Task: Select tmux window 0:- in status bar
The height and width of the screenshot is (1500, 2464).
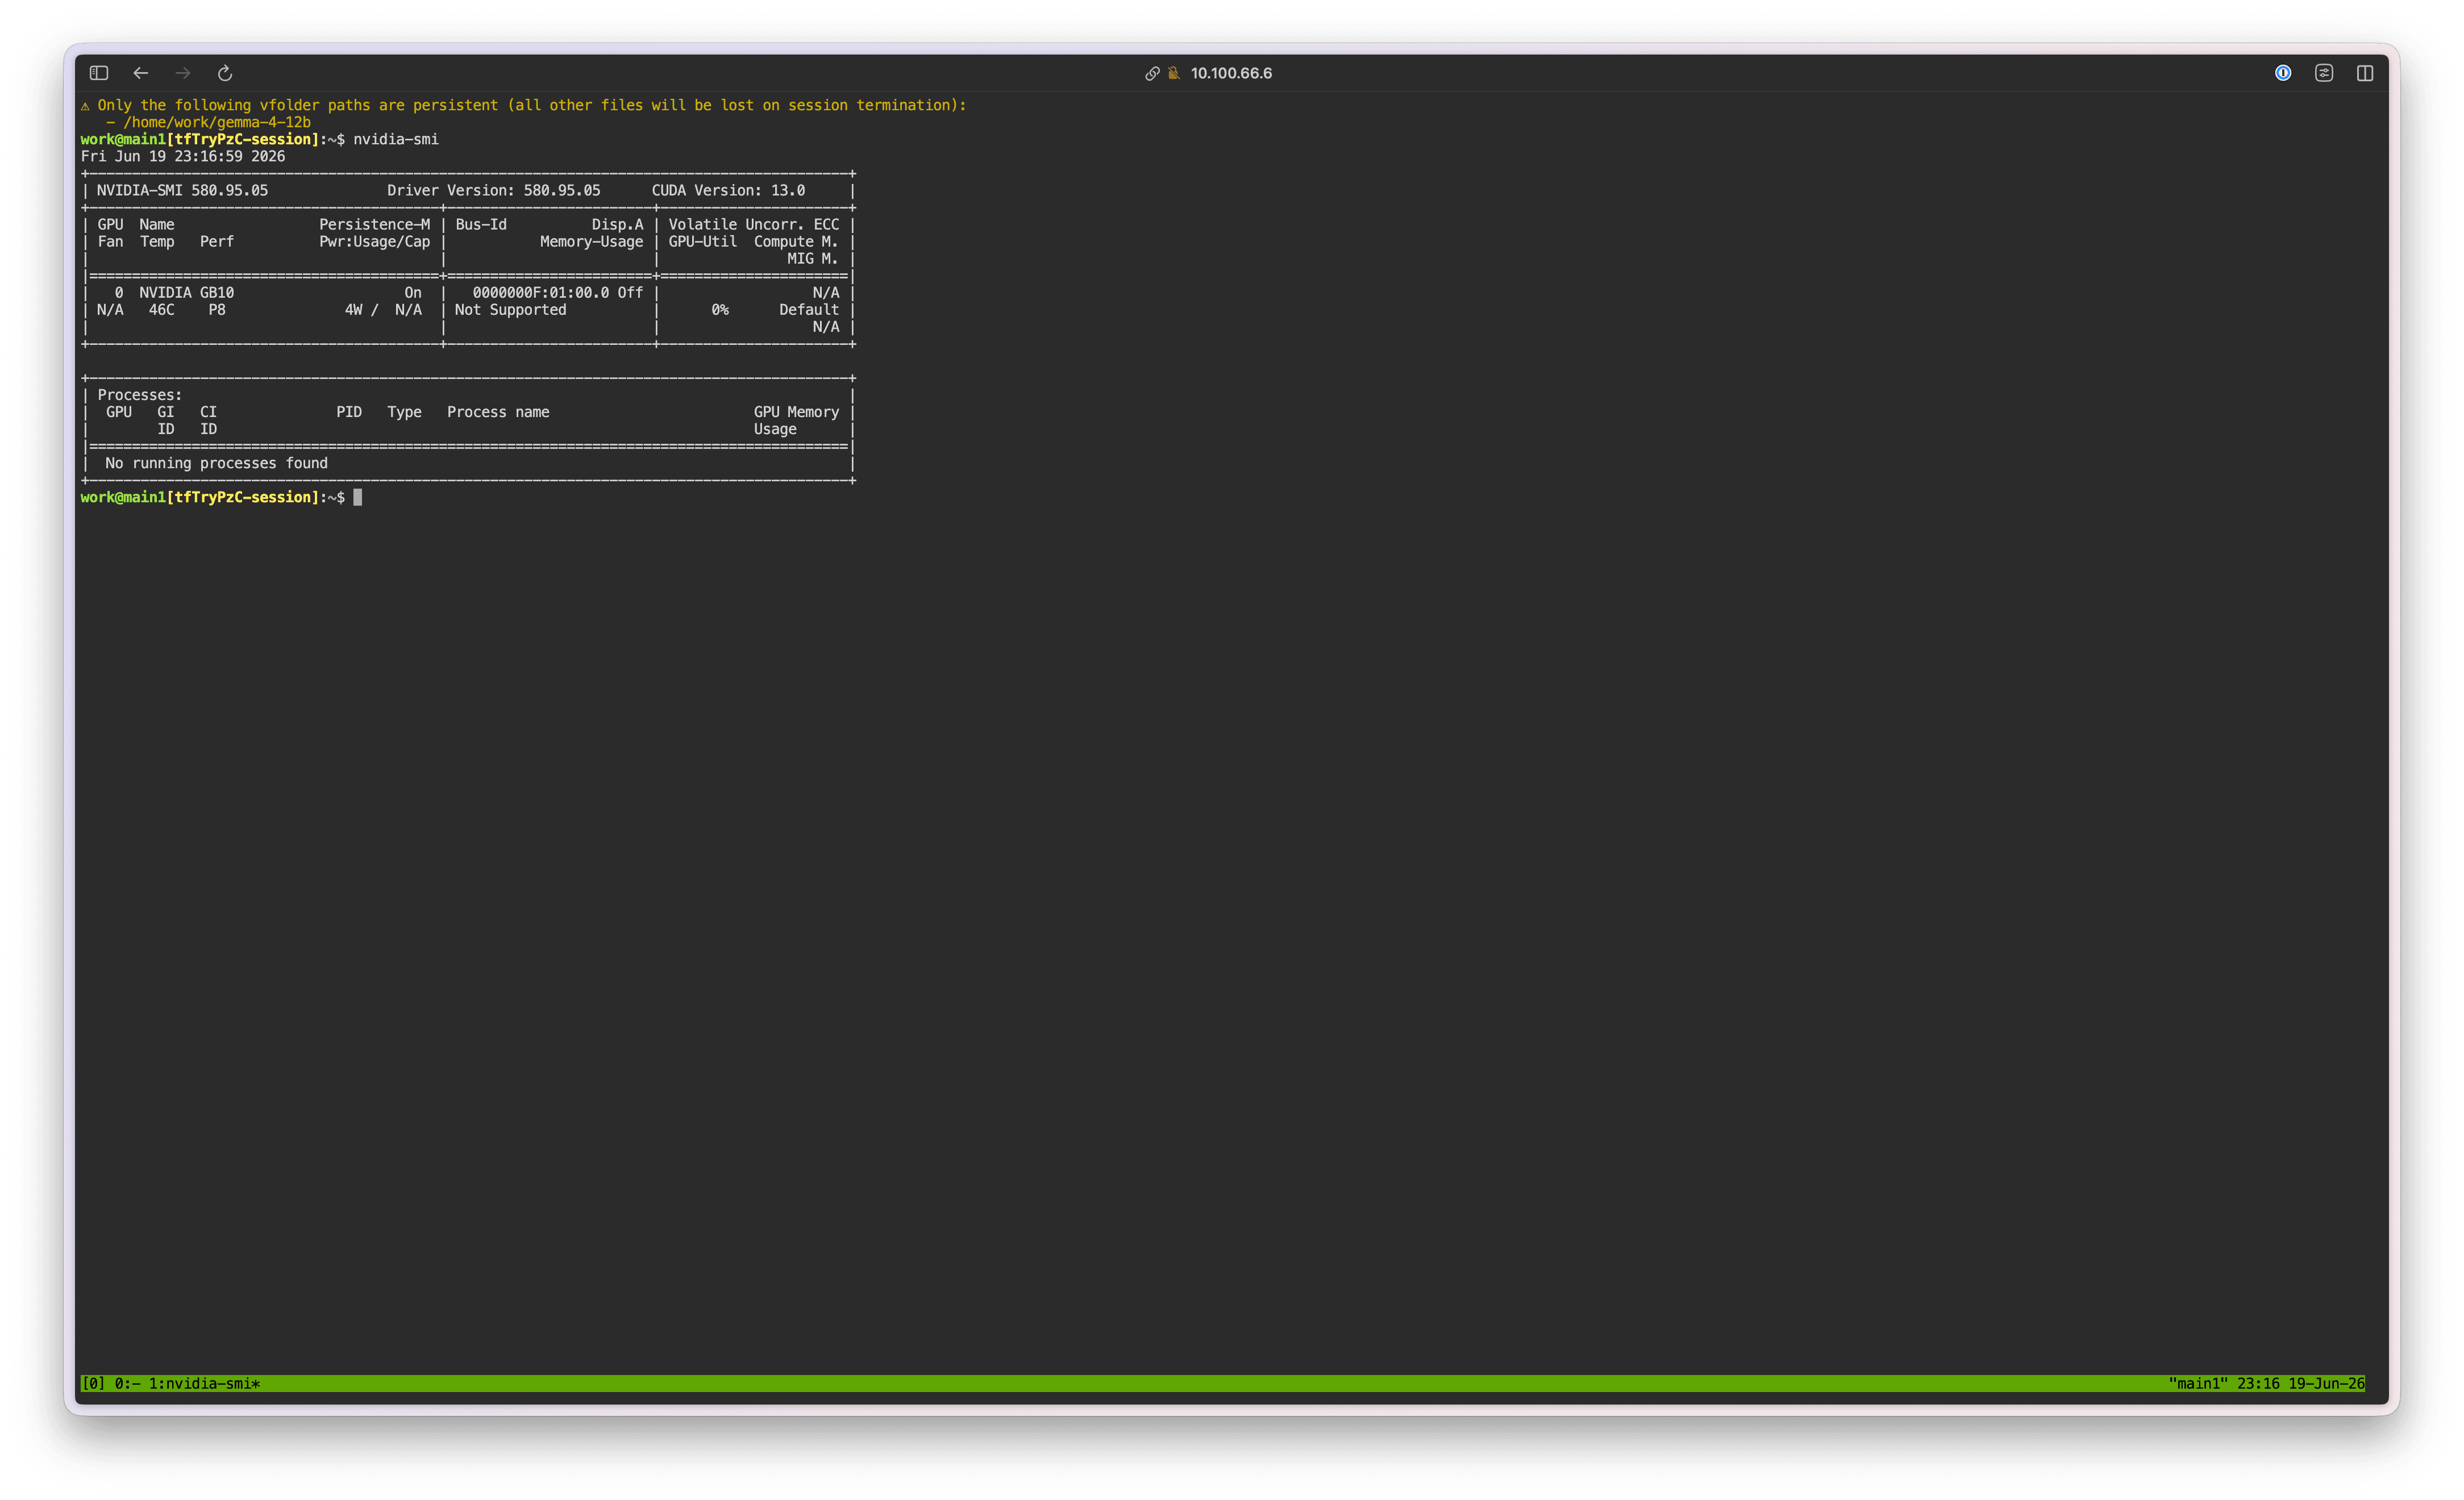Action: (x=127, y=1384)
